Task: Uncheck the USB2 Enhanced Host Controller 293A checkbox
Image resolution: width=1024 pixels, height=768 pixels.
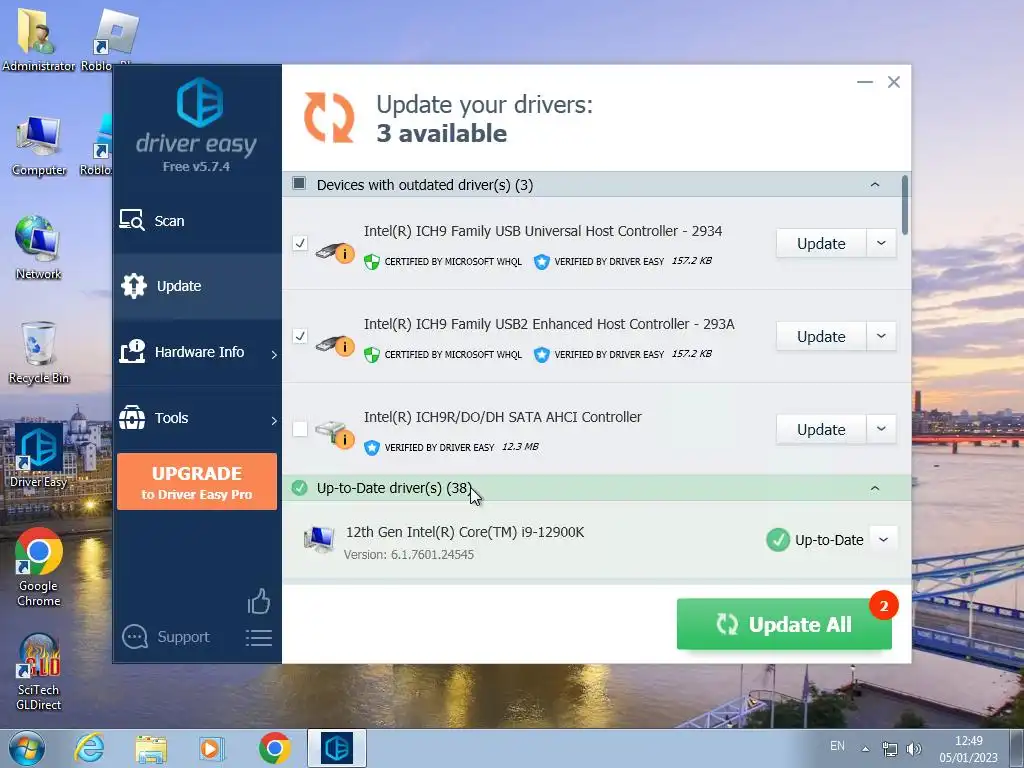Action: 300,336
